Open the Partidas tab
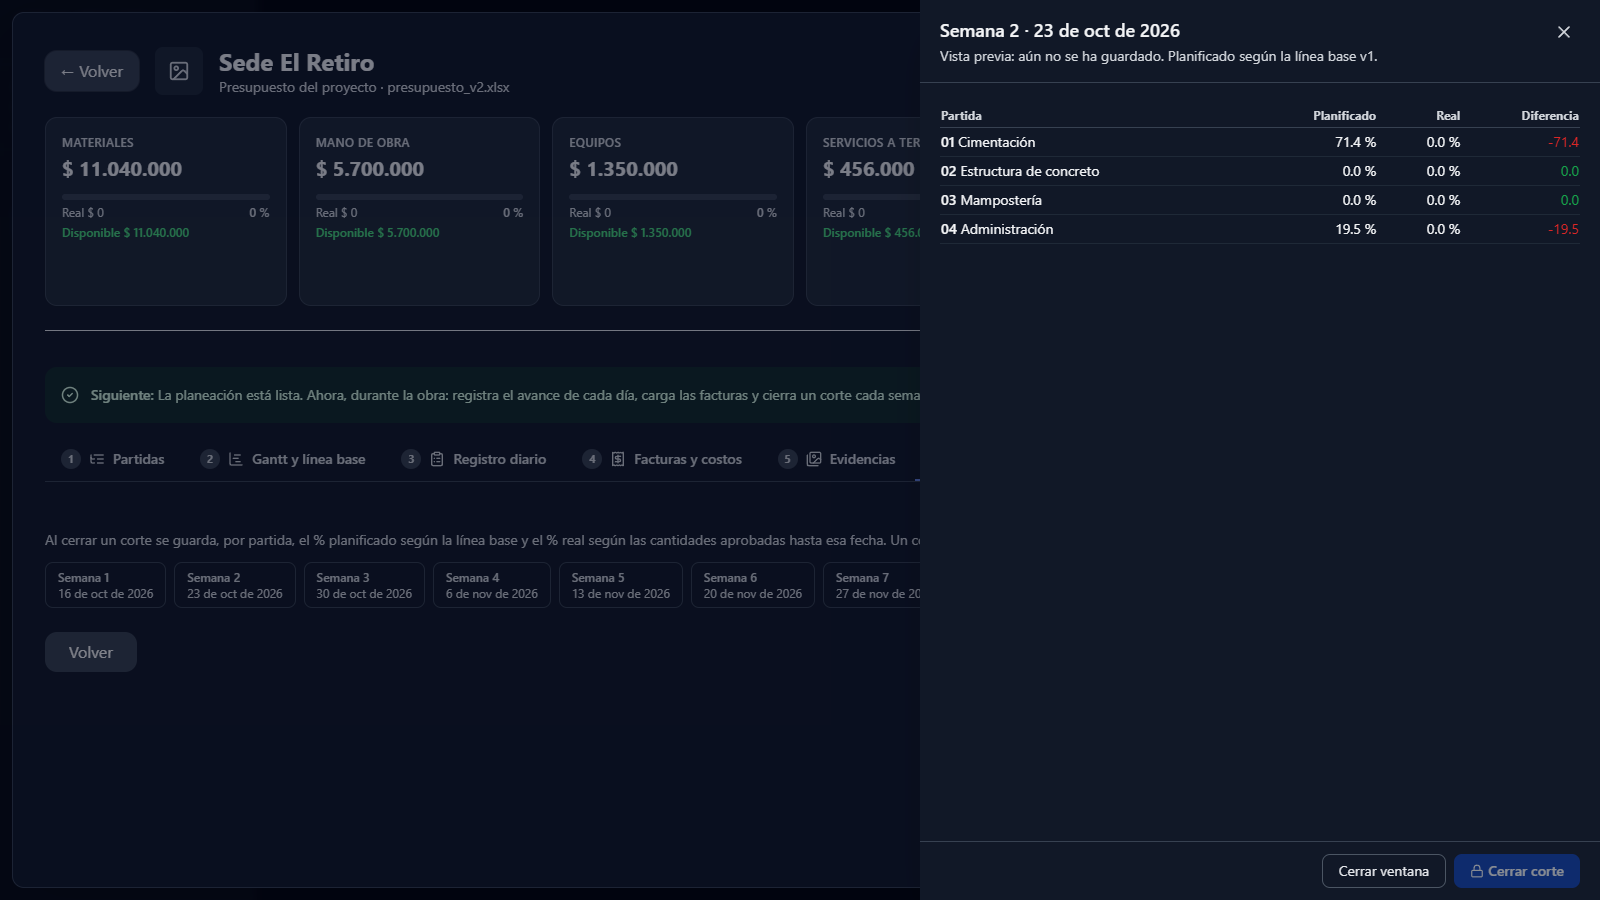Image resolution: width=1600 pixels, height=900 pixels. pos(113,459)
